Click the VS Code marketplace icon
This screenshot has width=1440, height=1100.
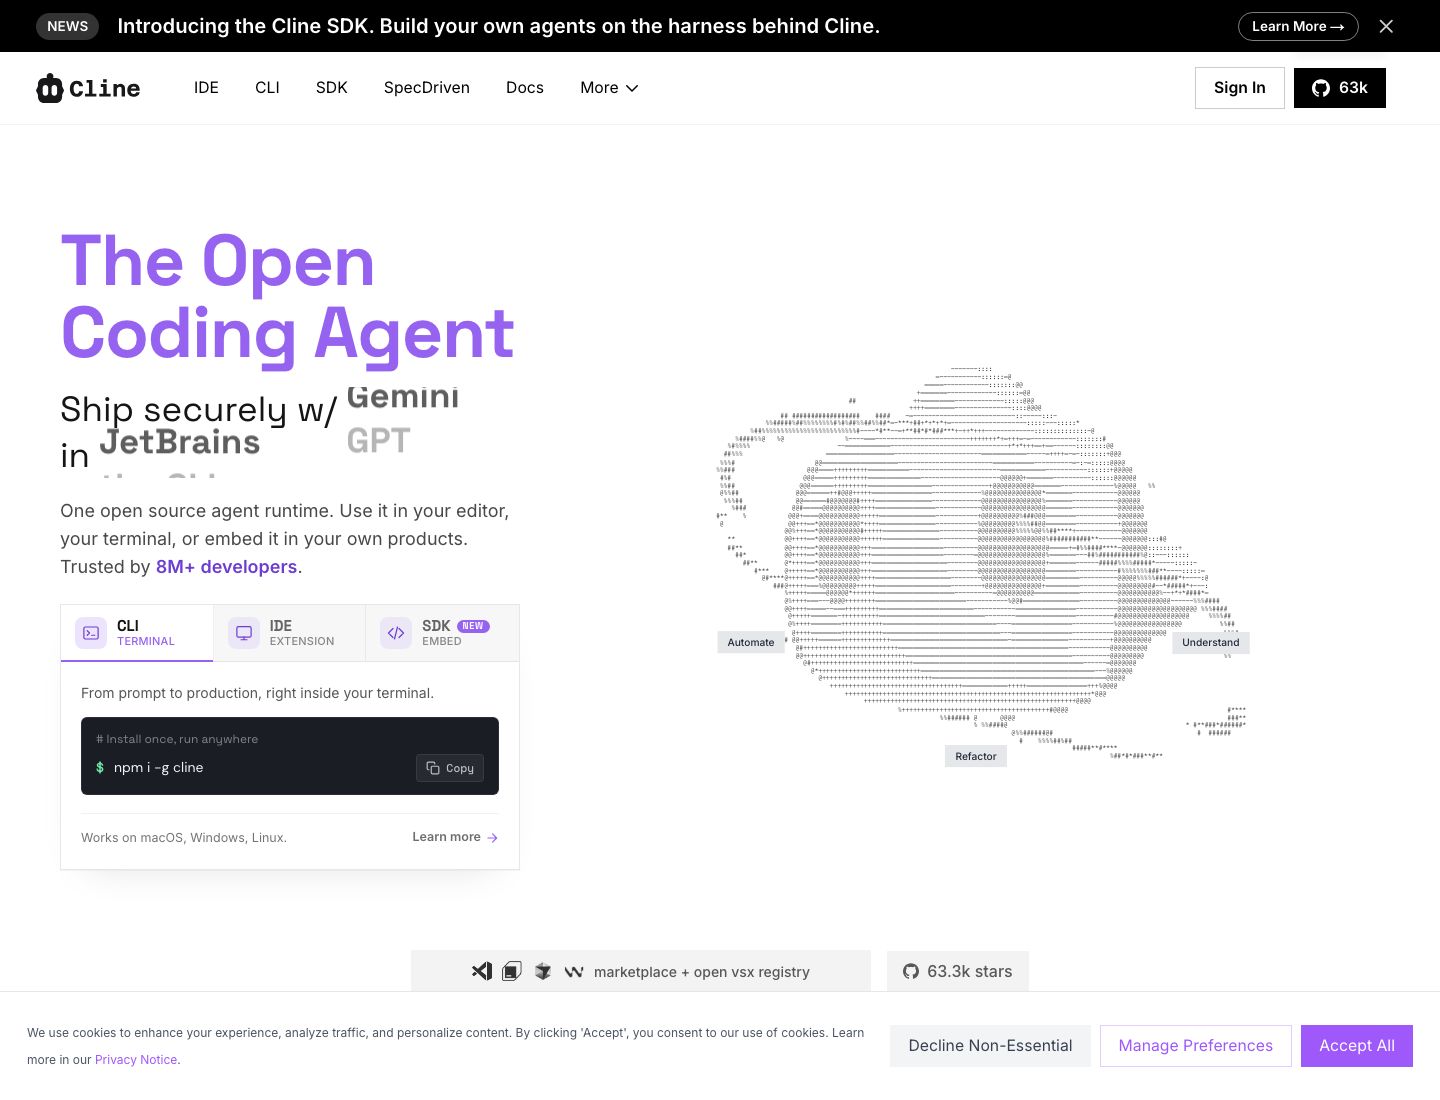pyautogui.click(x=482, y=971)
